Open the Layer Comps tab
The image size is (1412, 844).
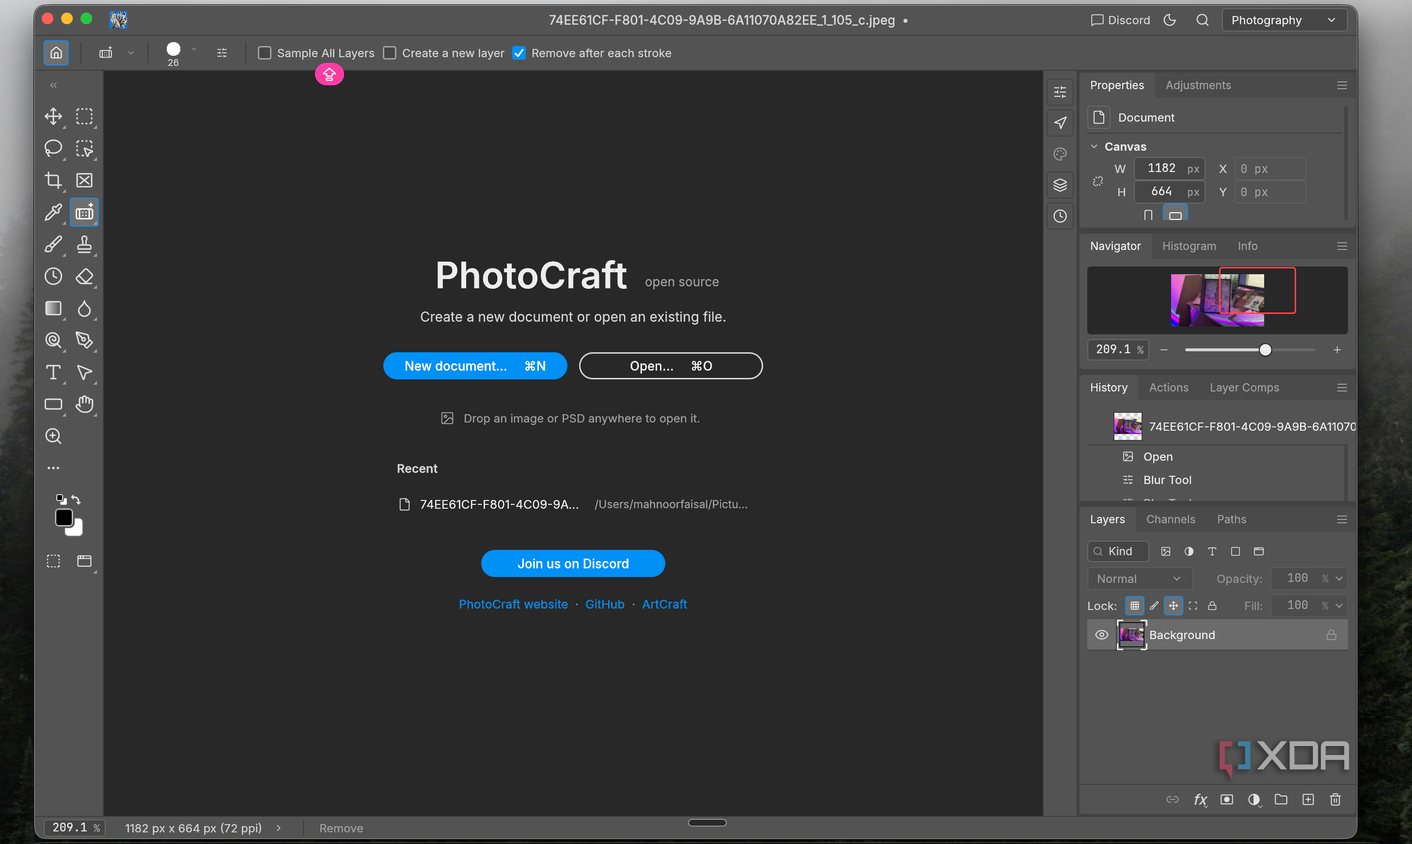(x=1244, y=388)
